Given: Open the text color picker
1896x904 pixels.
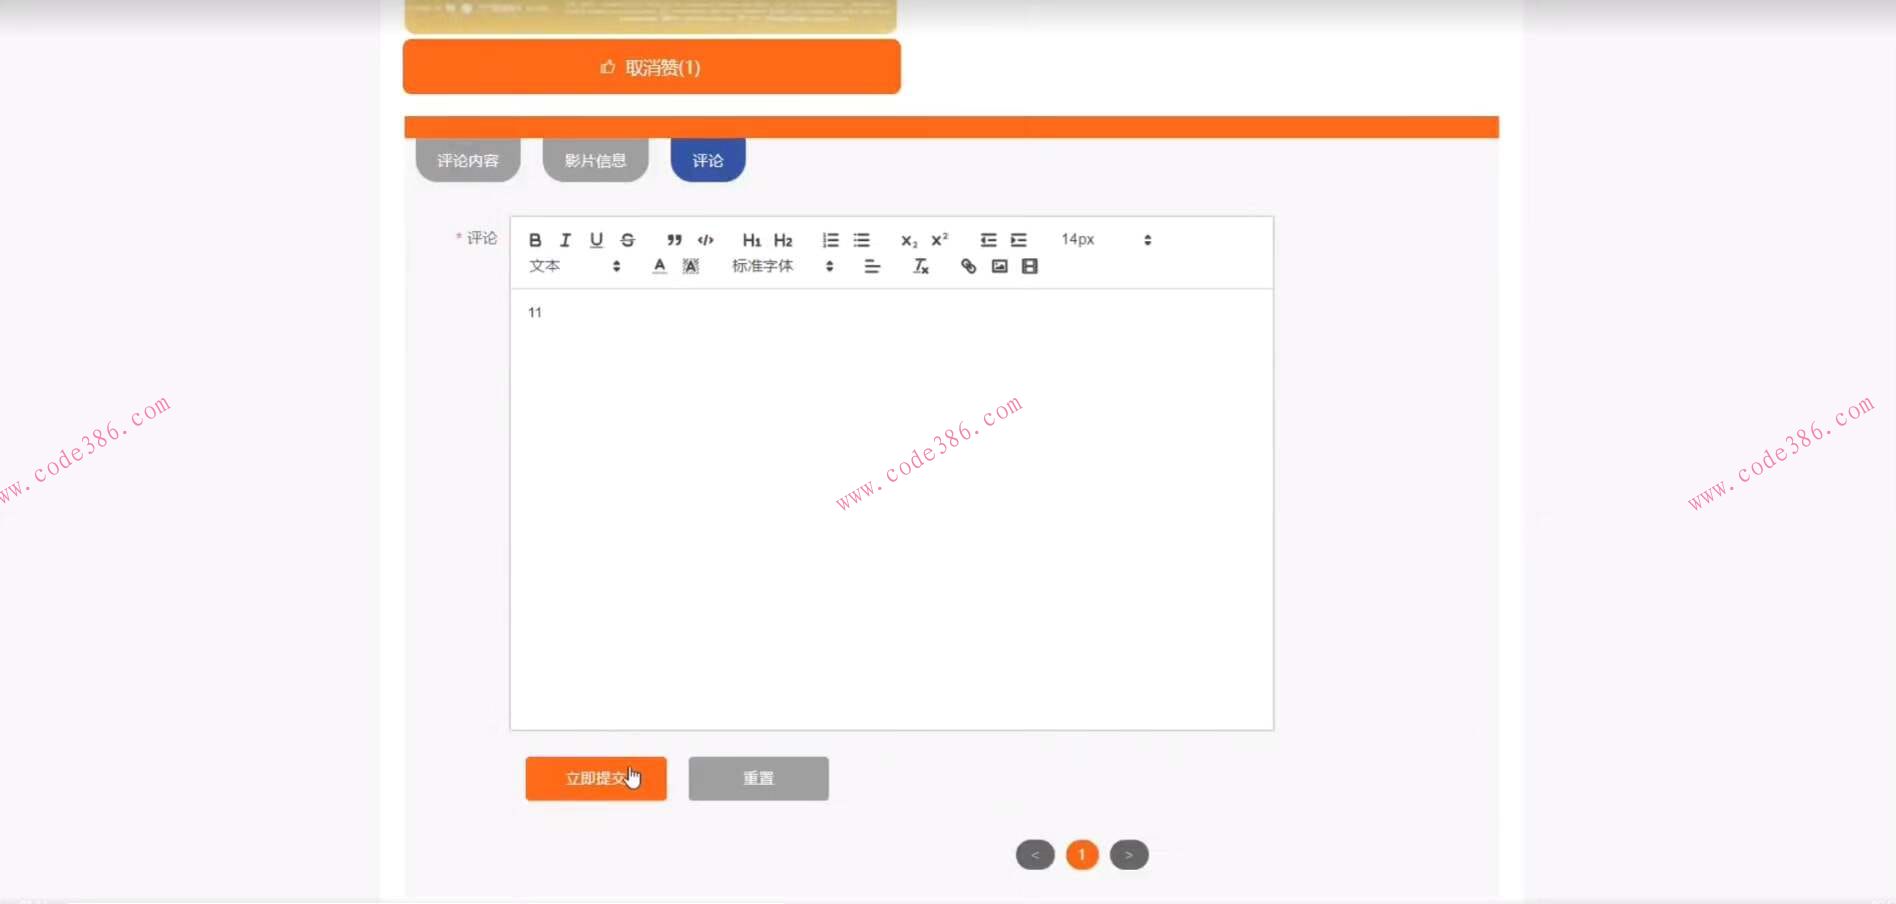Looking at the screenshot, I should pos(659,266).
